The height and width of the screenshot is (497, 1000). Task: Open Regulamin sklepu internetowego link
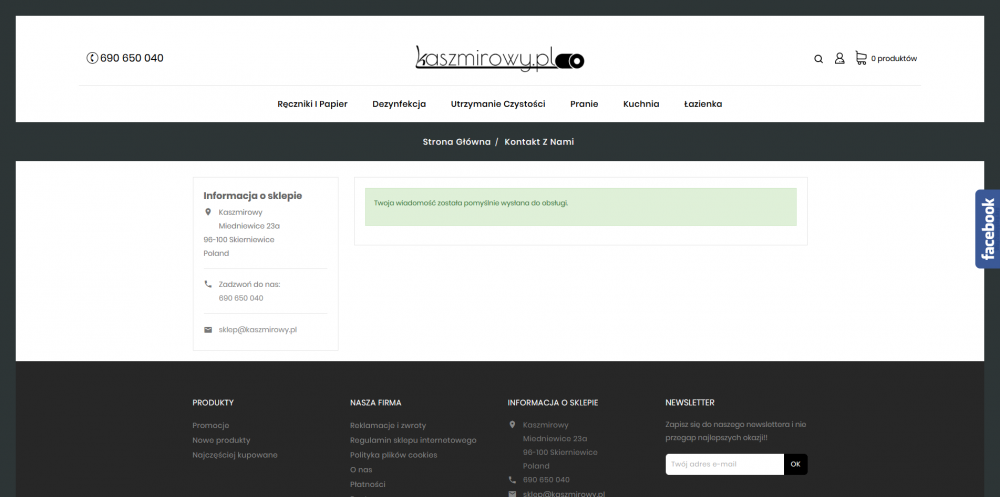pyautogui.click(x=413, y=440)
